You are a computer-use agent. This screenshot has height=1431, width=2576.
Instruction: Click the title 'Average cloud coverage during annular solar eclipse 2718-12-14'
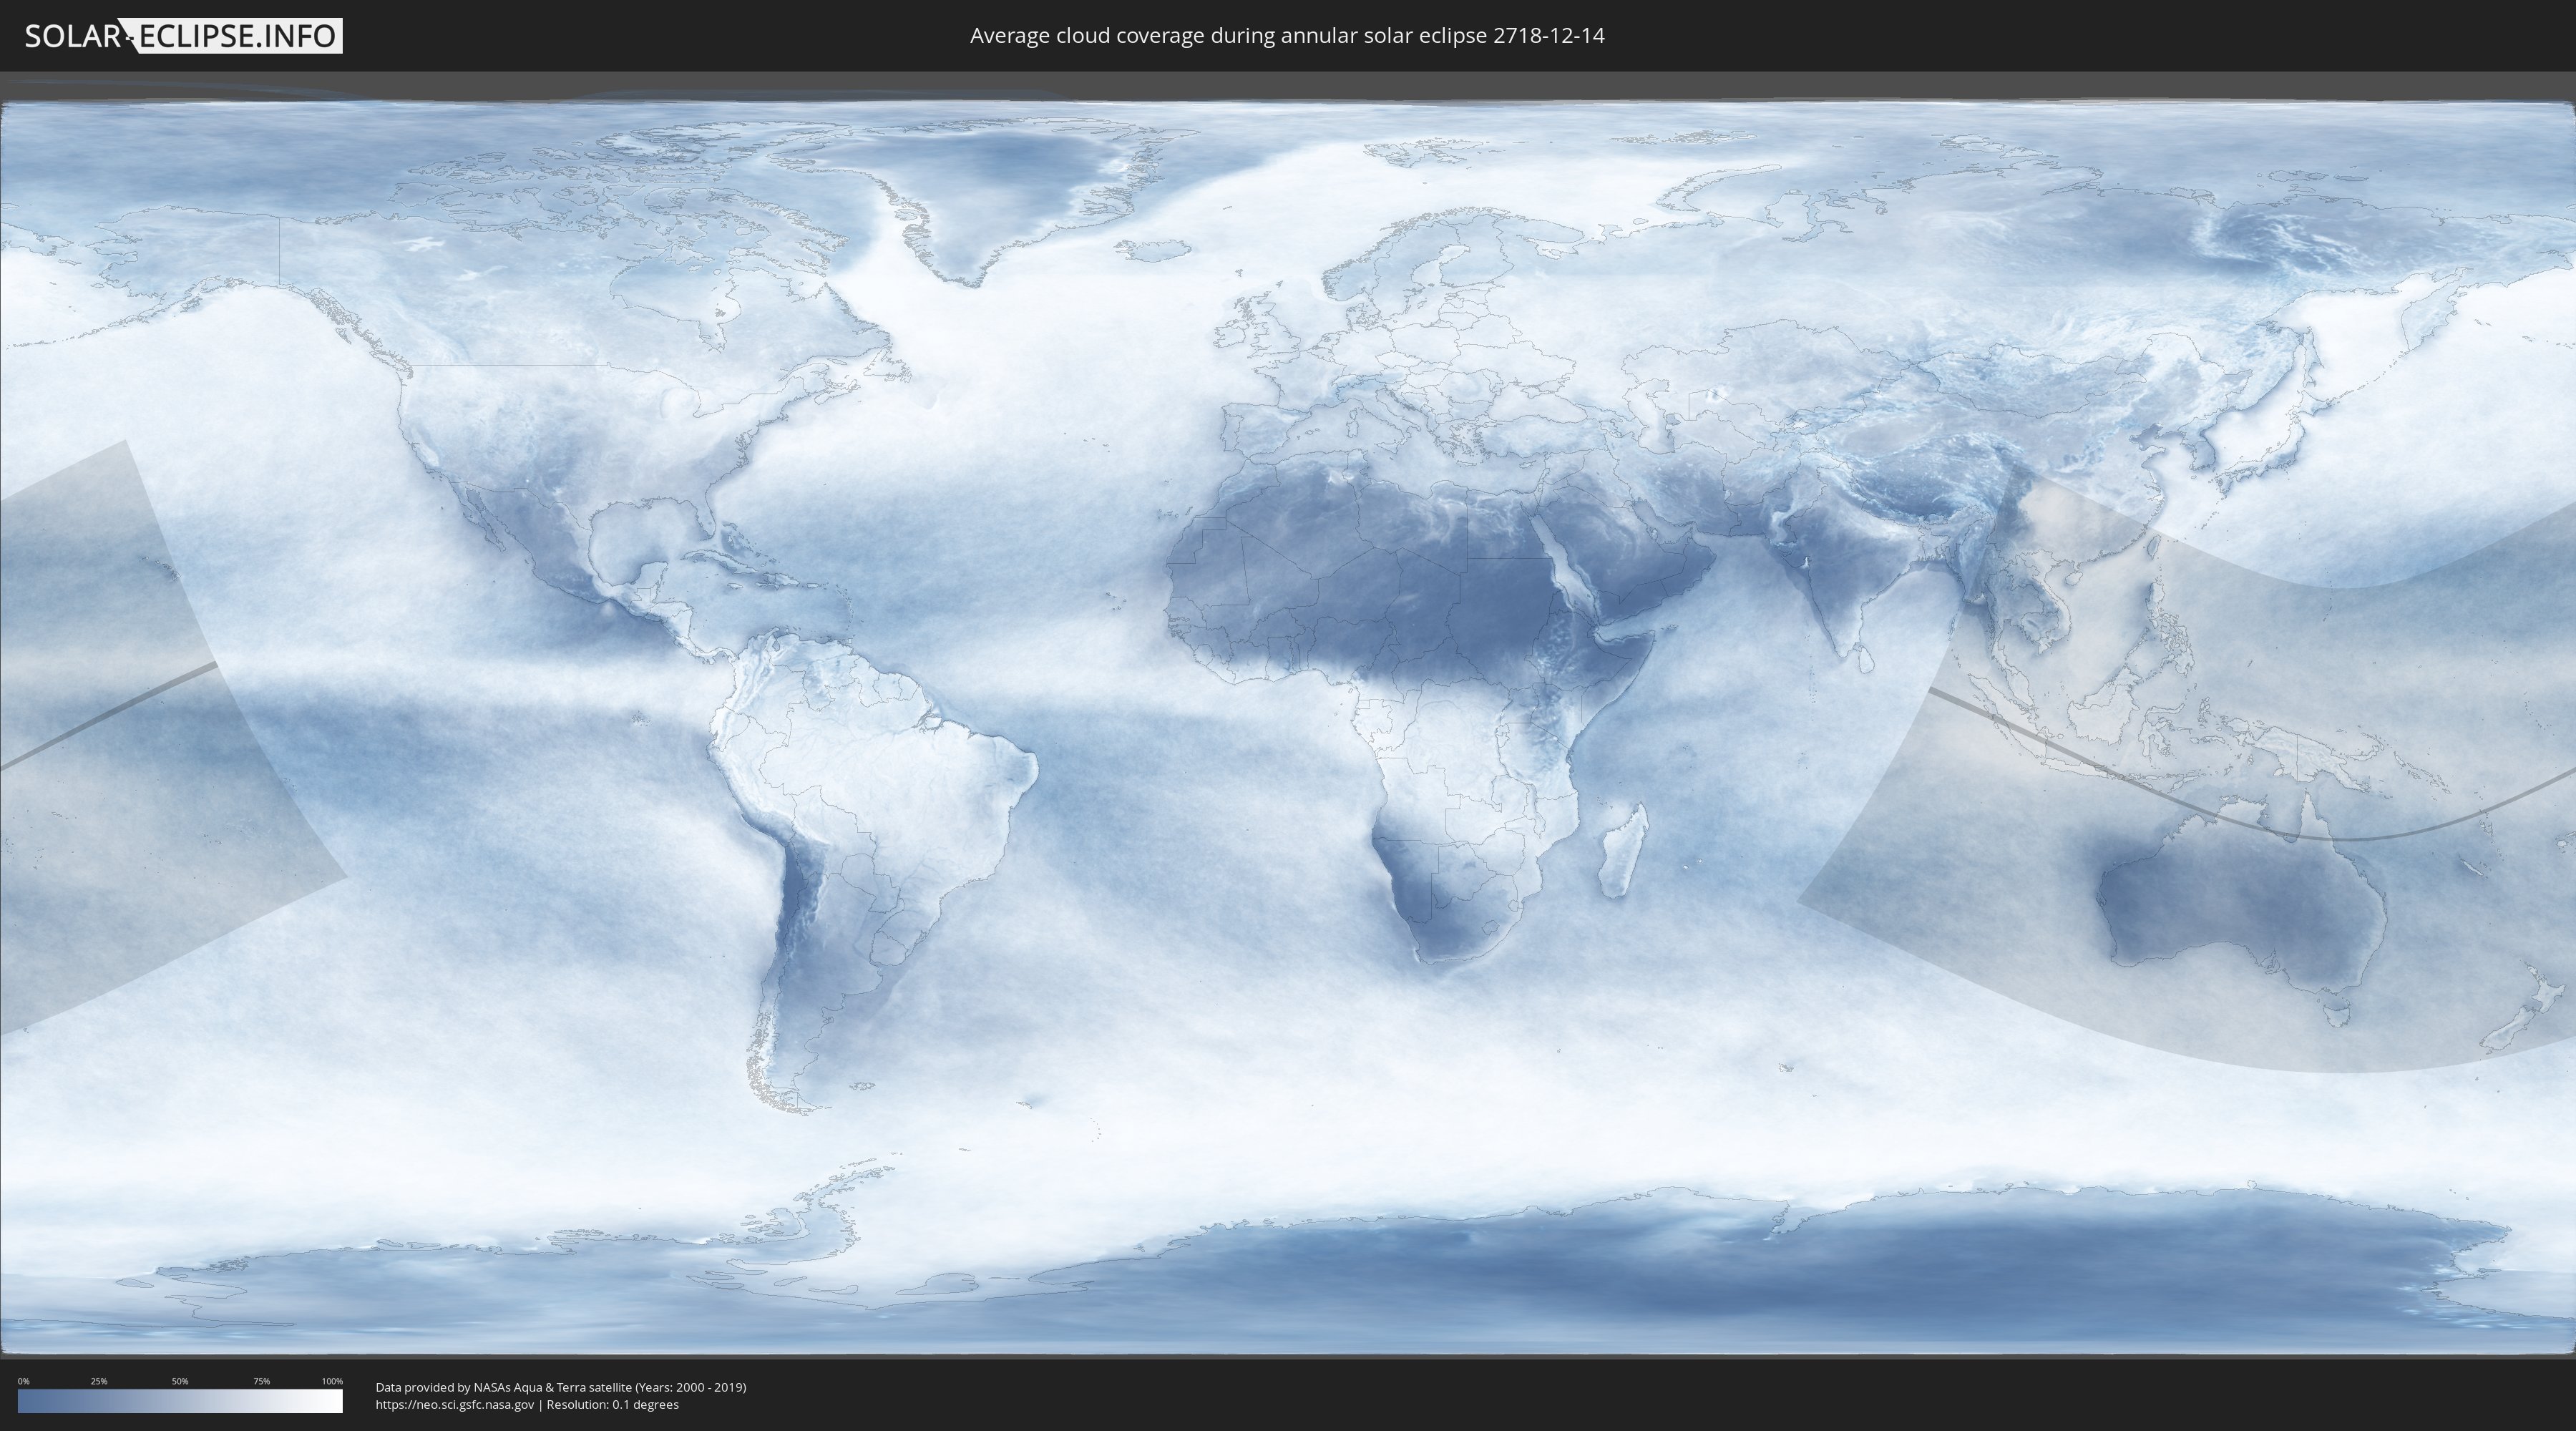[x=1287, y=36]
